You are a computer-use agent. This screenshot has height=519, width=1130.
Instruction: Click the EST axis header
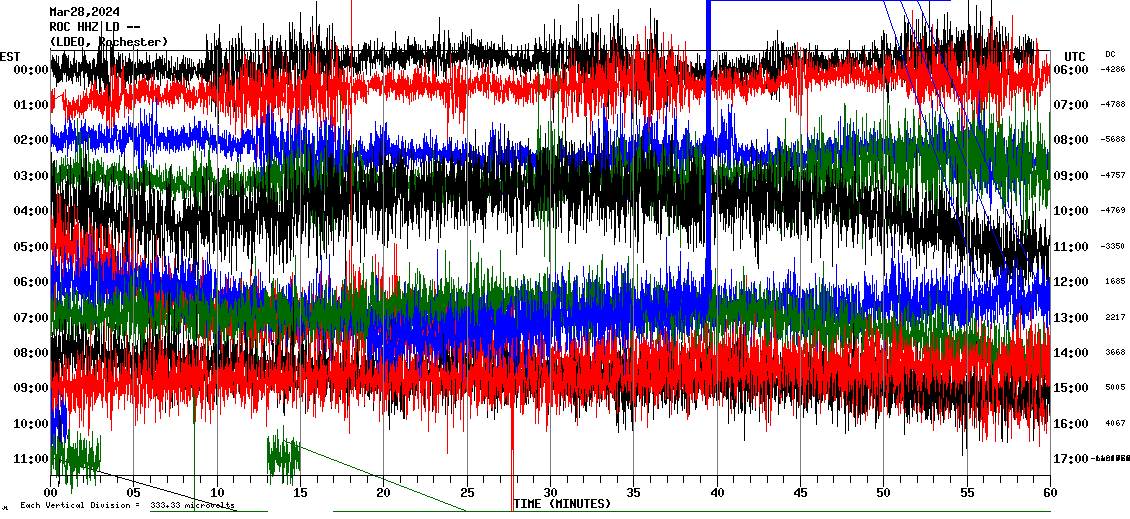[10, 56]
